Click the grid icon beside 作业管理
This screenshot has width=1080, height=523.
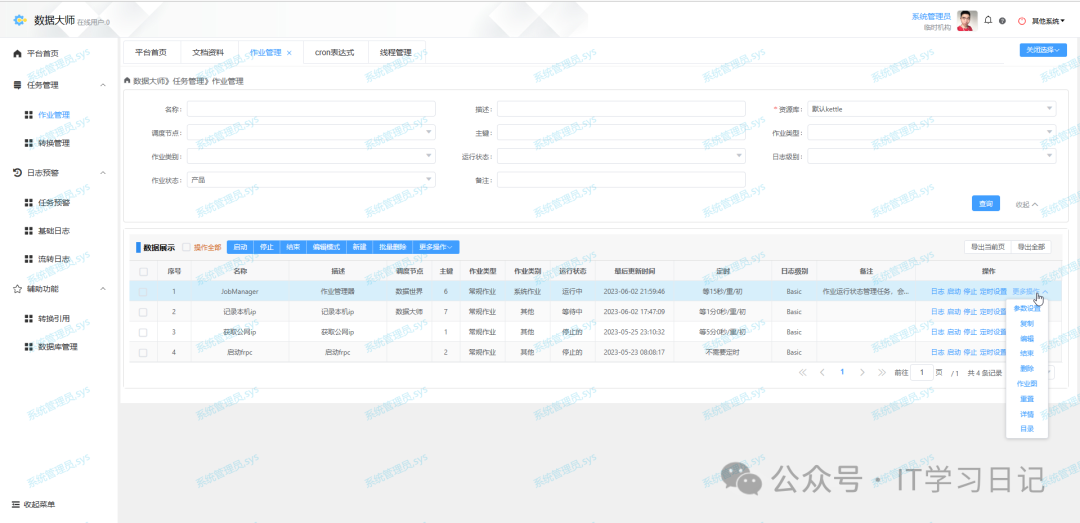click(x=29, y=115)
